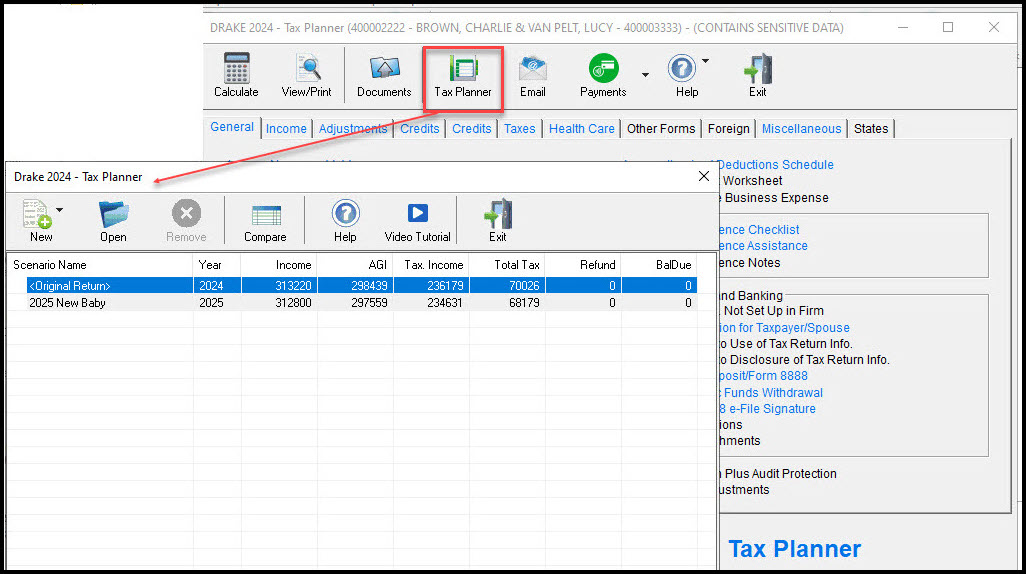Click Exit icon in main Drake toolbar

click(x=758, y=68)
